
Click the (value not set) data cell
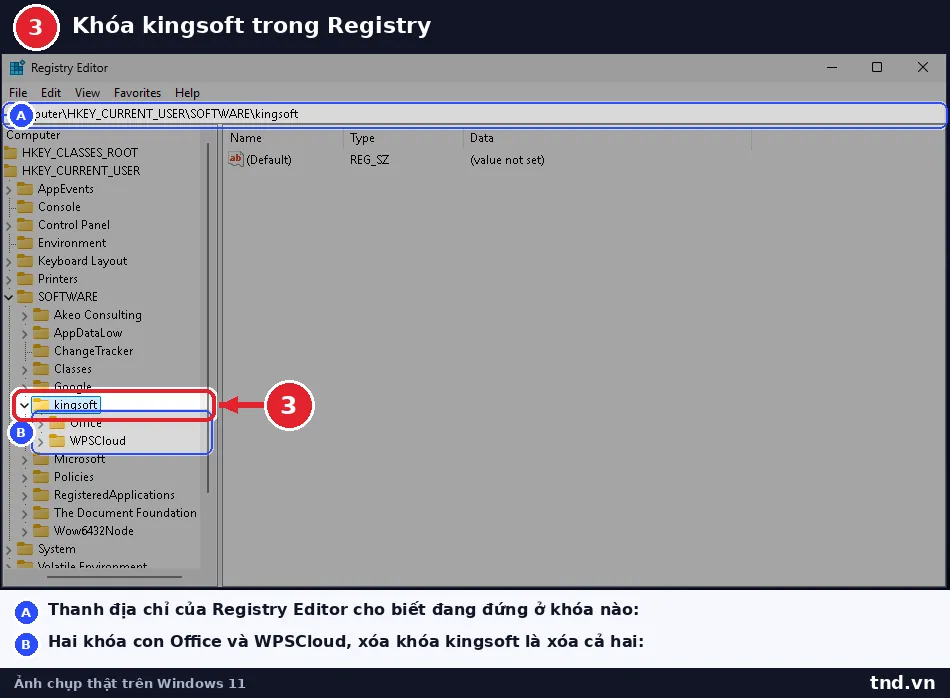coord(507,159)
